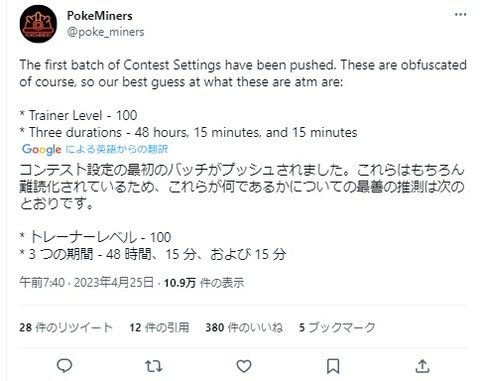
Task: View the 28 件のリツイート list
Action: tap(66, 327)
